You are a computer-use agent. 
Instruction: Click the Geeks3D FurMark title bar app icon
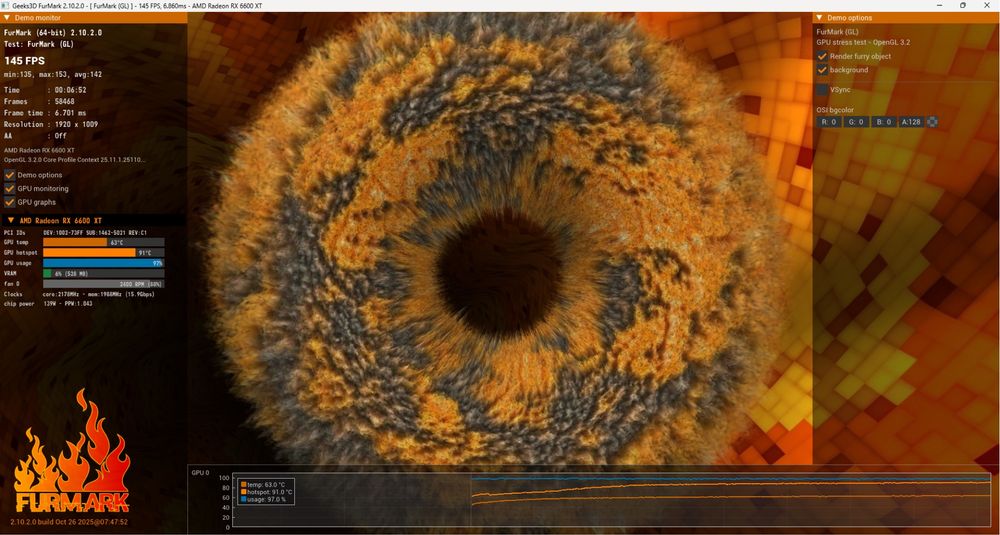[x=6, y=5]
